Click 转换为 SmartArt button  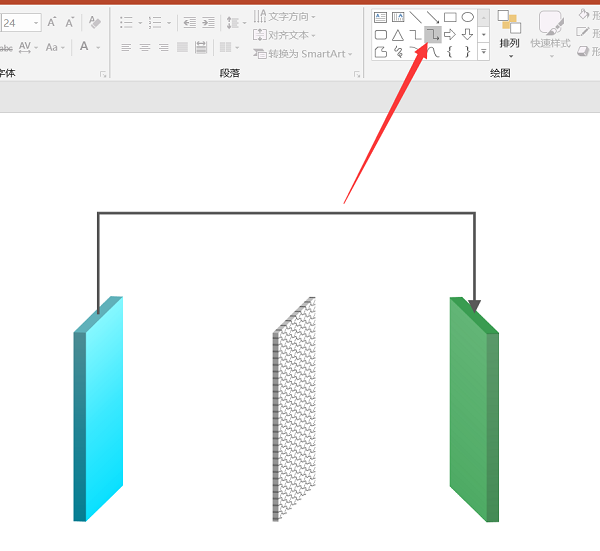303,54
